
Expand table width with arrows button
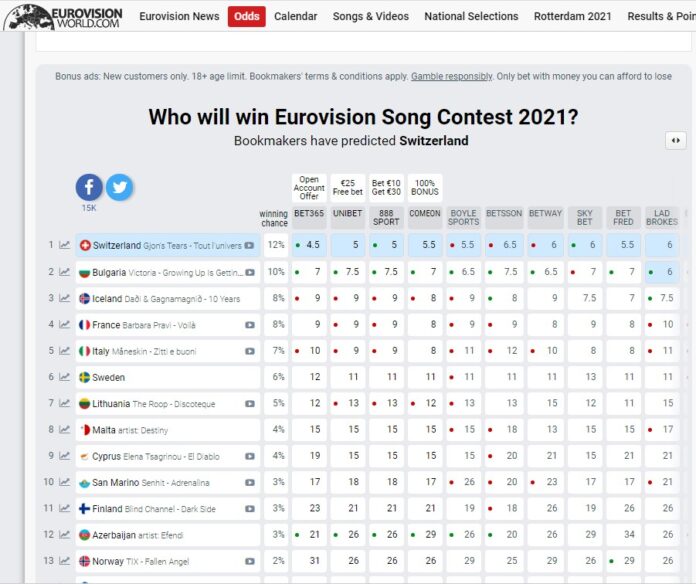(675, 141)
